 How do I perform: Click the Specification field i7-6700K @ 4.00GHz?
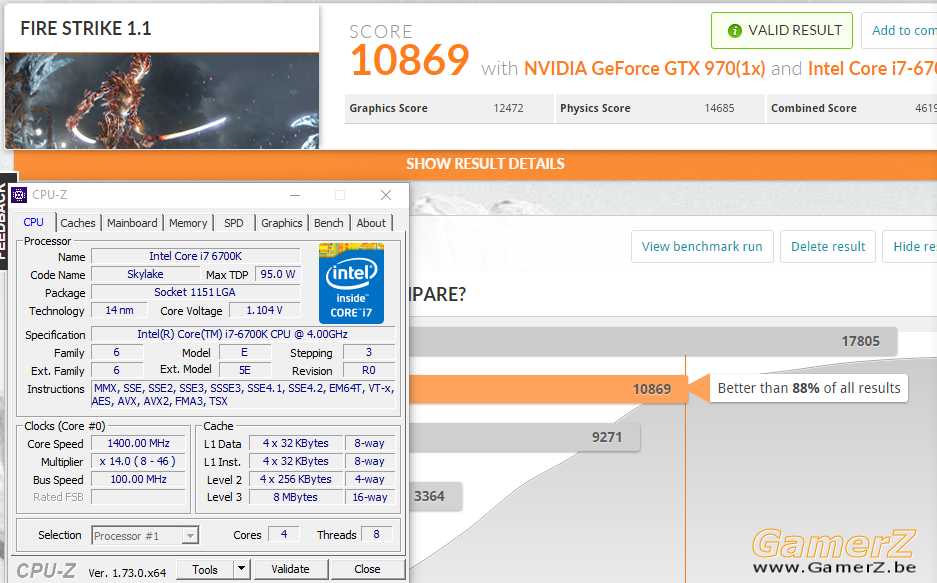coord(243,334)
